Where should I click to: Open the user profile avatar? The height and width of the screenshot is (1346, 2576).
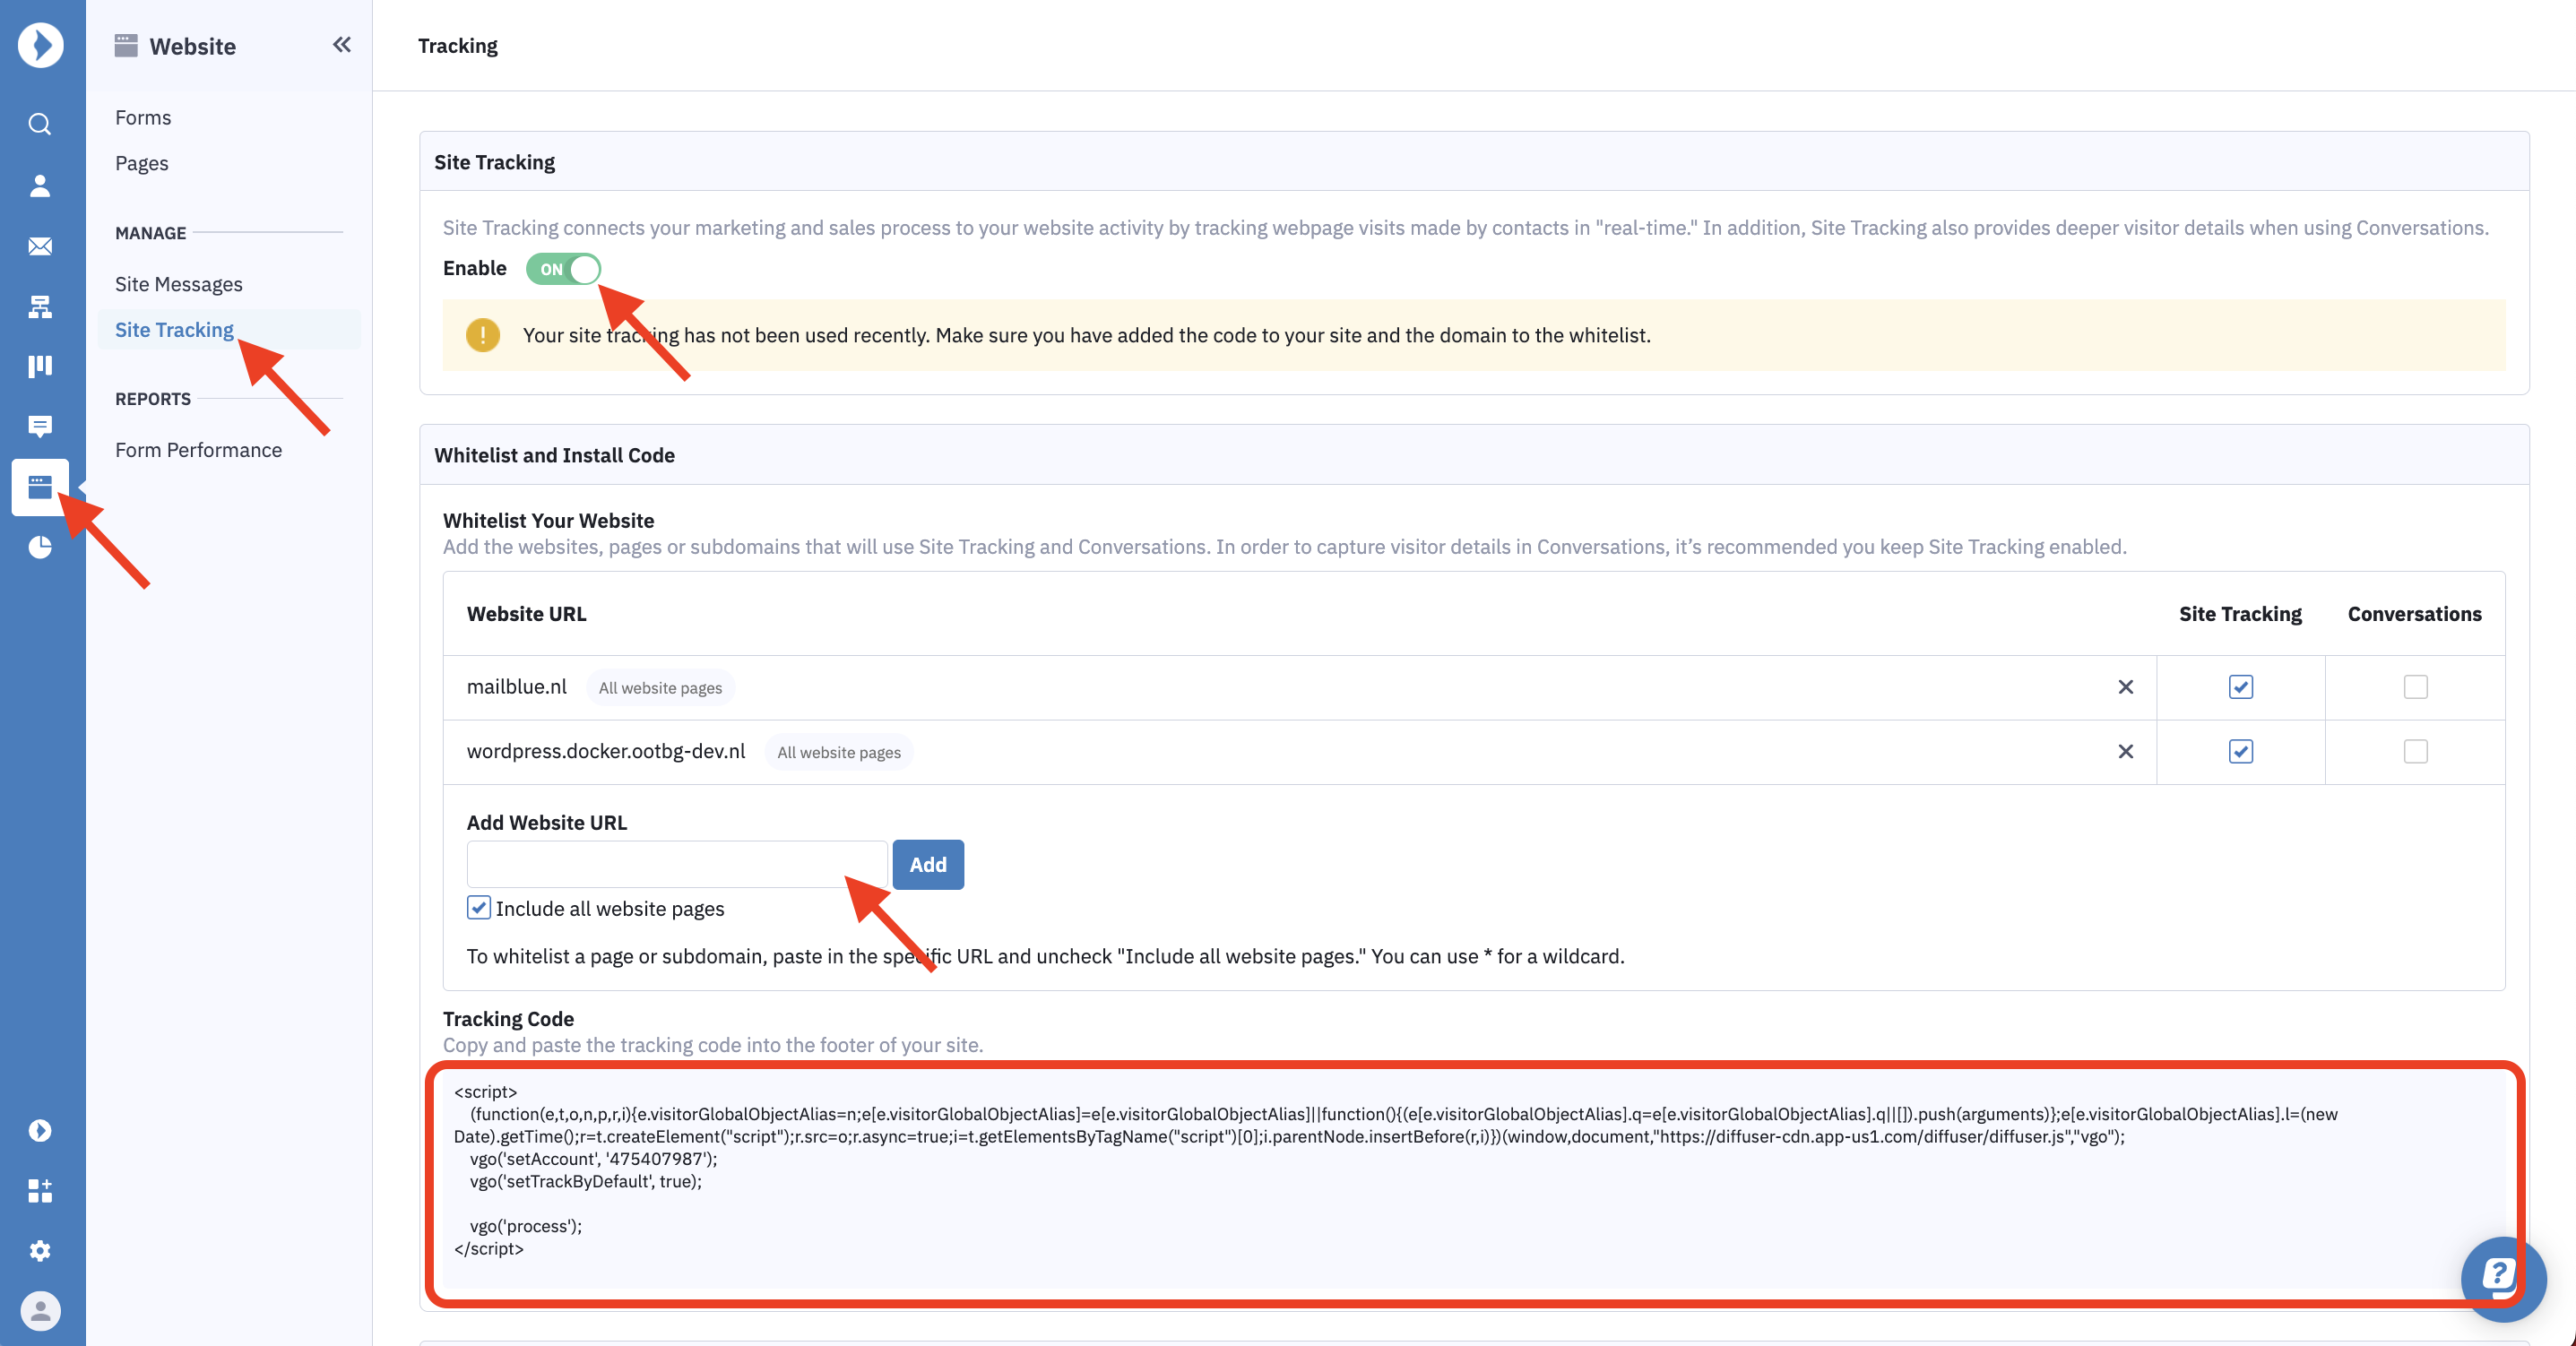(40, 1310)
